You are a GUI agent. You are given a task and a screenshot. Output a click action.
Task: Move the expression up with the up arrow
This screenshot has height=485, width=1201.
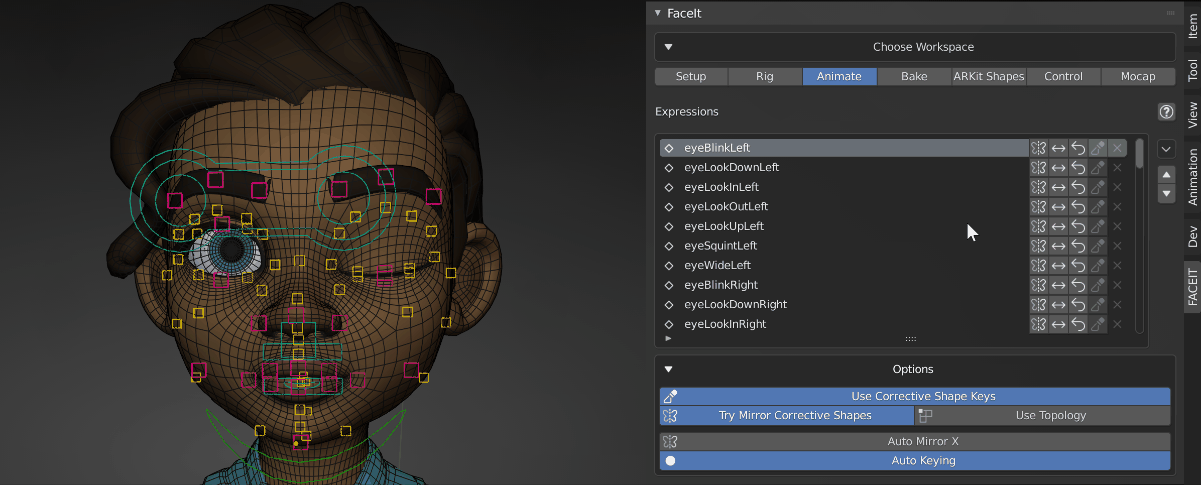tap(1165, 174)
